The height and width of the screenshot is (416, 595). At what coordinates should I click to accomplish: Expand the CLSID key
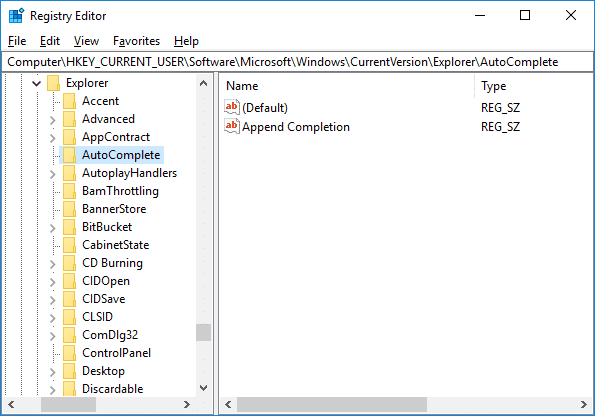[52, 318]
